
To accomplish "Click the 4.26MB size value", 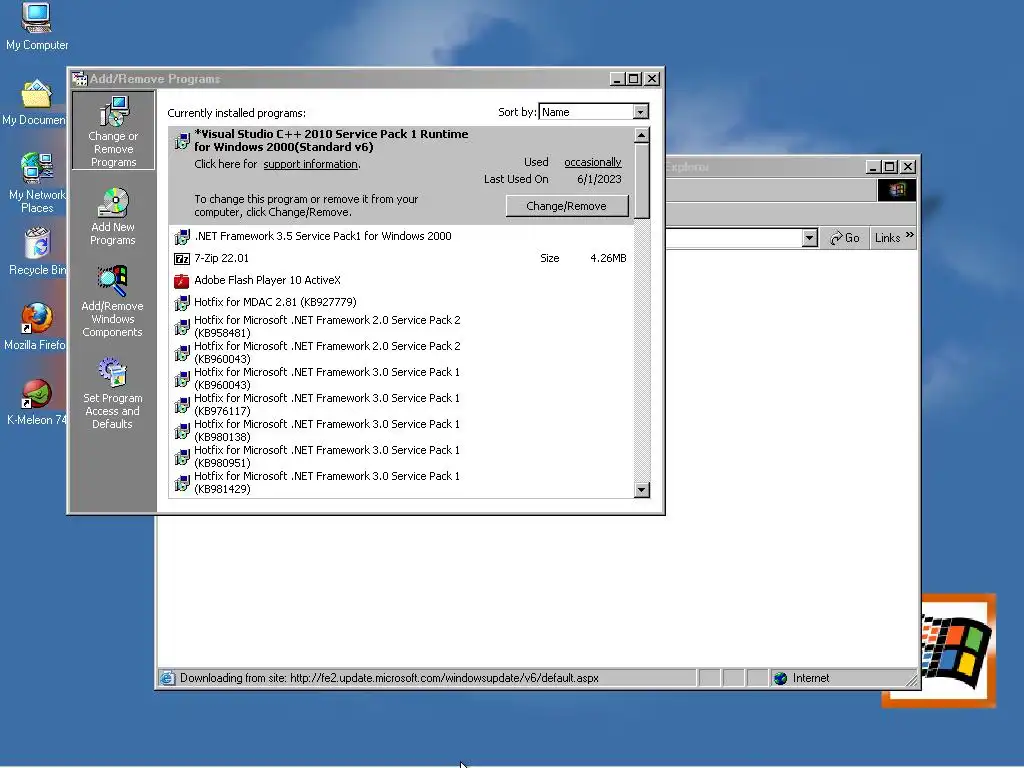I will click(608, 259).
